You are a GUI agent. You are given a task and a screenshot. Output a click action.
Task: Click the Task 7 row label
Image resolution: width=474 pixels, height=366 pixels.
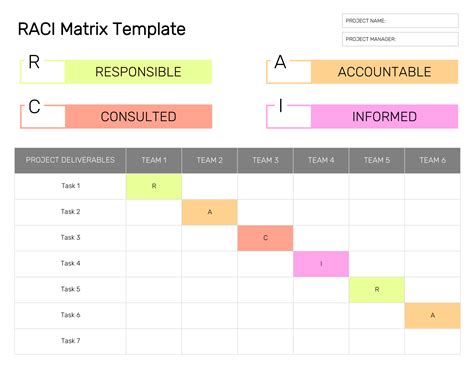pos(70,341)
